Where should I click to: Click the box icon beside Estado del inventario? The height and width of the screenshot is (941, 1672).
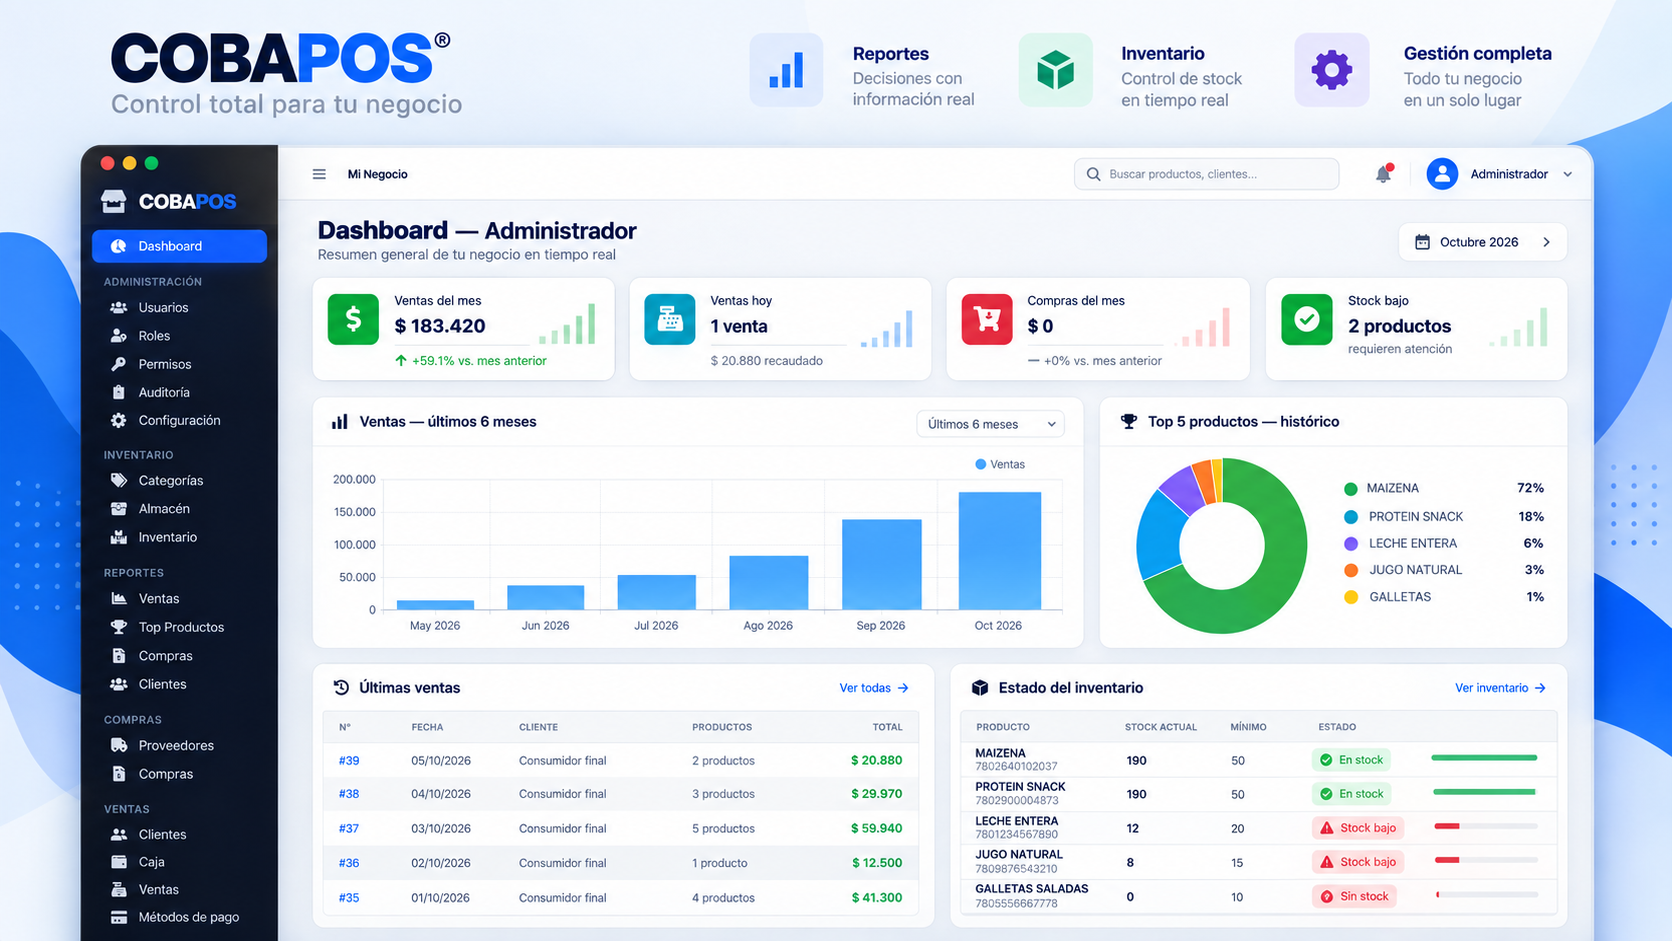980,688
